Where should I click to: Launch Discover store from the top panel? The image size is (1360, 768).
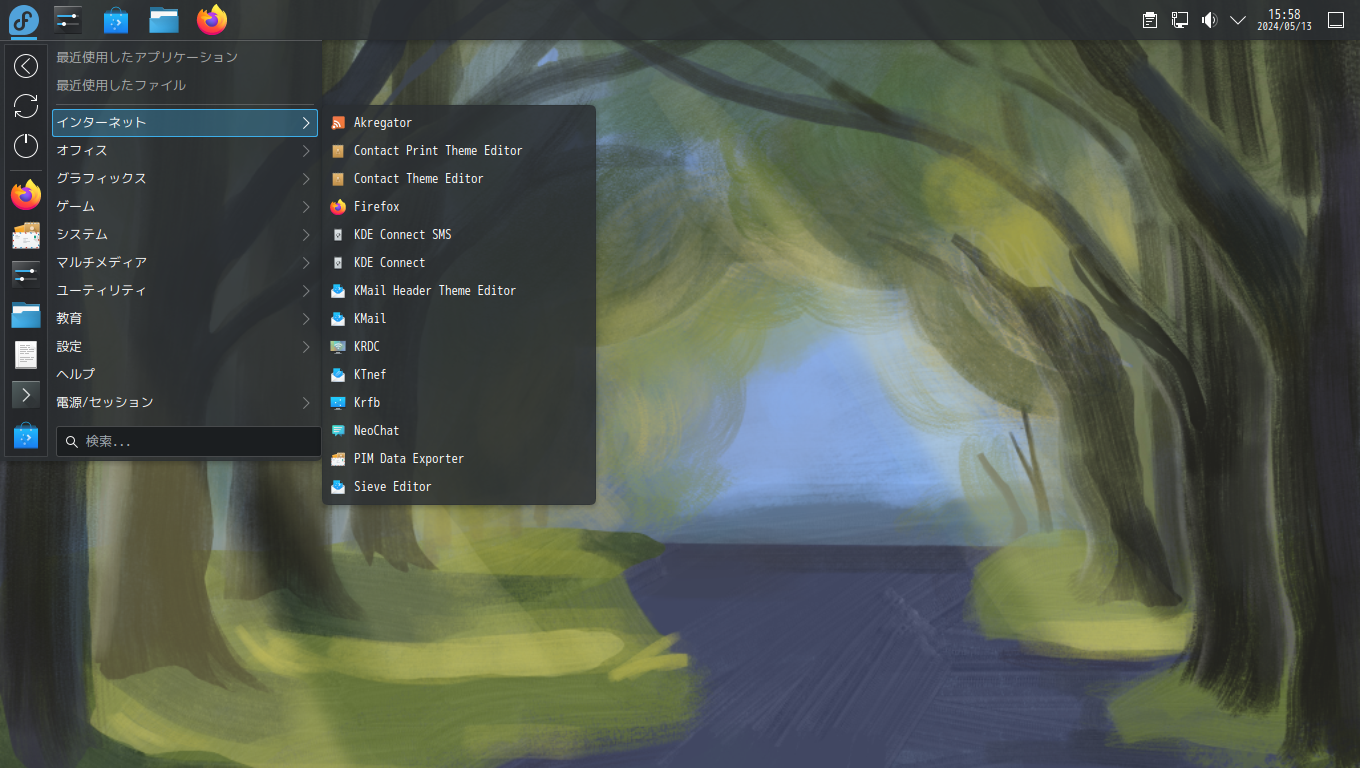[x=116, y=19]
